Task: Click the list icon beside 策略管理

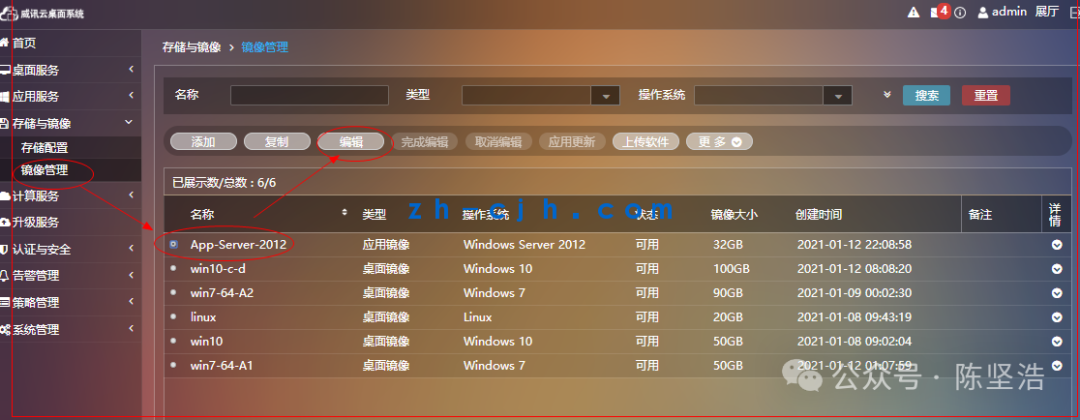Action: coord(6,303)
